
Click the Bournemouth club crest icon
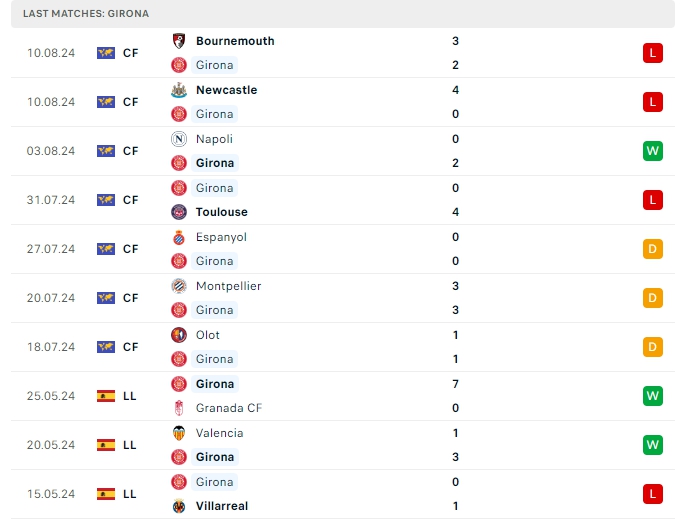179,41
